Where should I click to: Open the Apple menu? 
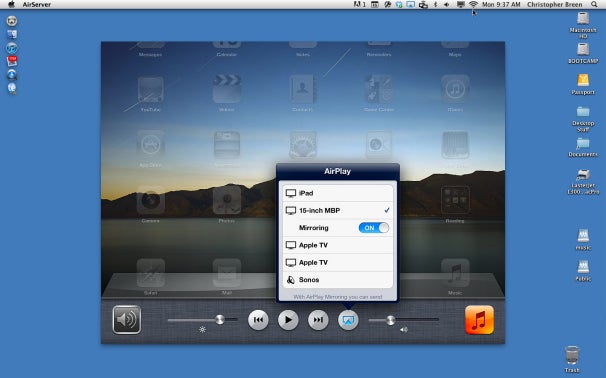coord(11,5)
